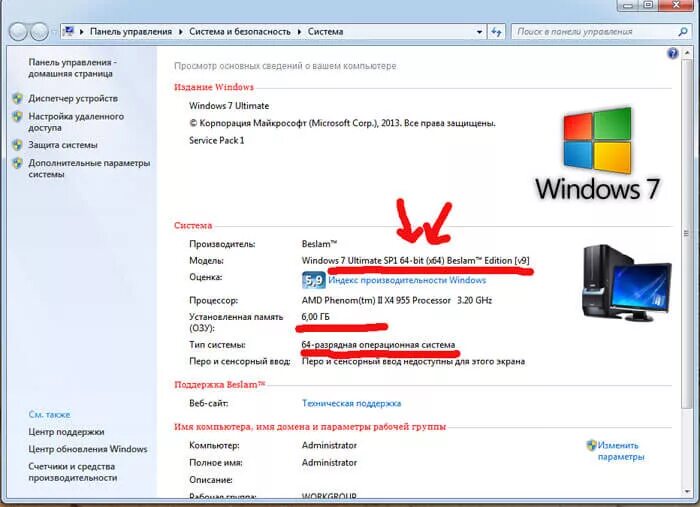Open Центр поддержки
This screenshot has width=700, height=507.
66,432
